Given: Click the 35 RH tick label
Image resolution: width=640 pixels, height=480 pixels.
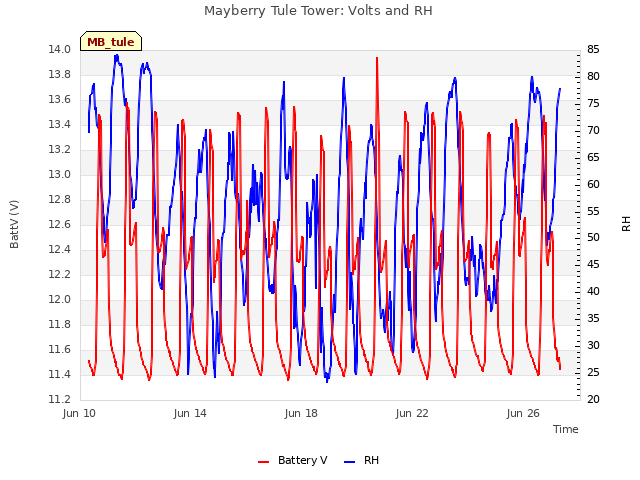Looking at the screenshot, I should tap(593, 318).
